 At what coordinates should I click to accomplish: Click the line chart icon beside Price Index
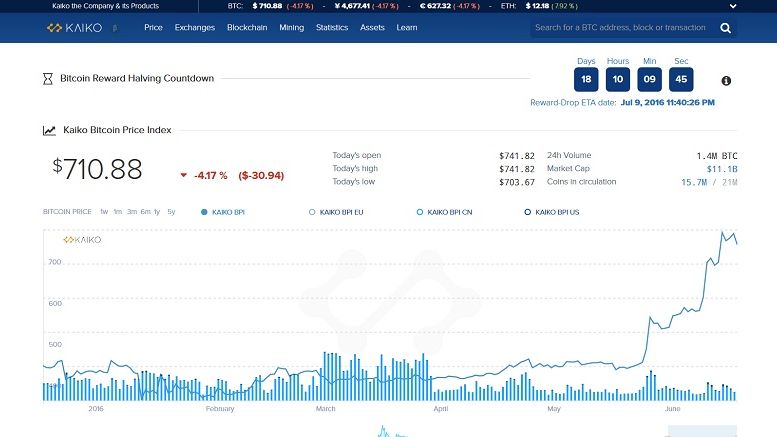pos(49,130)
